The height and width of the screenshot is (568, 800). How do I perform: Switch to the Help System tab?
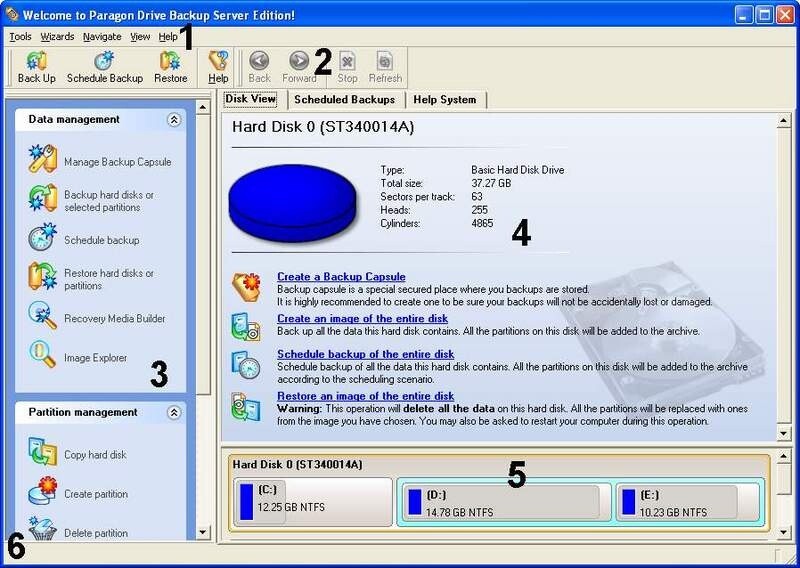pos(445,100)
